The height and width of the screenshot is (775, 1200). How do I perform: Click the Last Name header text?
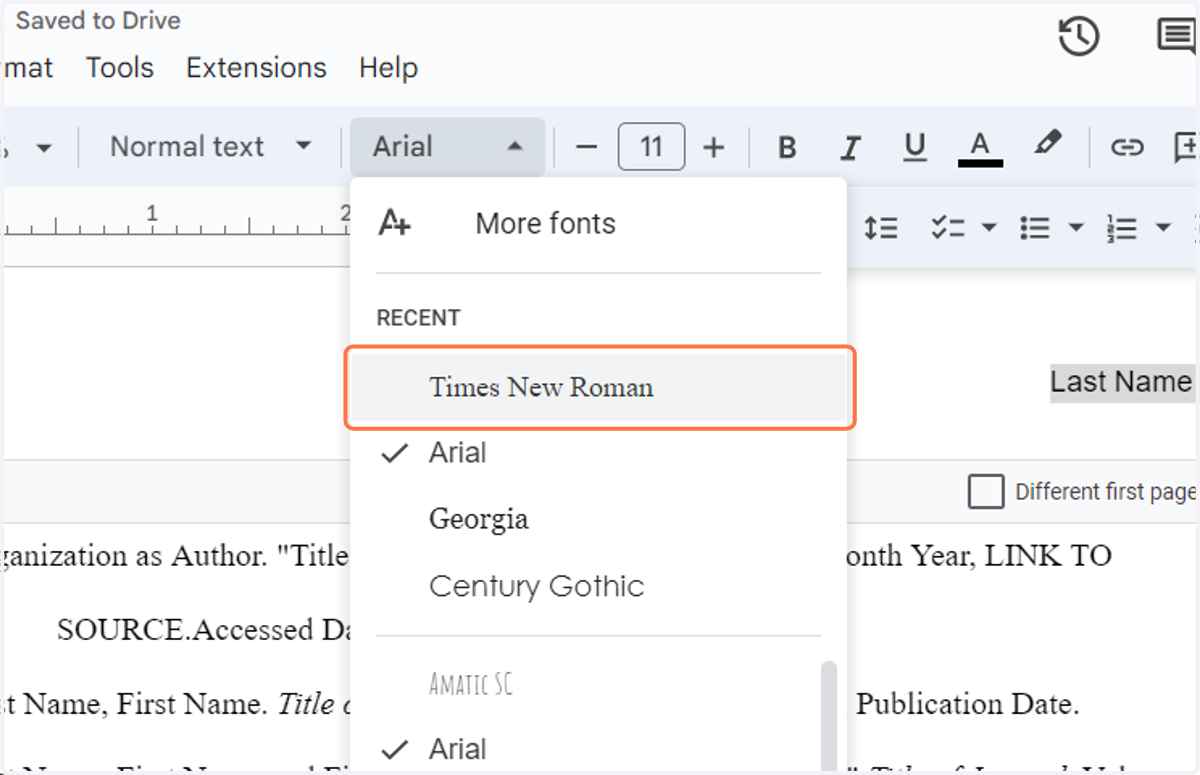pos(1121,382)
